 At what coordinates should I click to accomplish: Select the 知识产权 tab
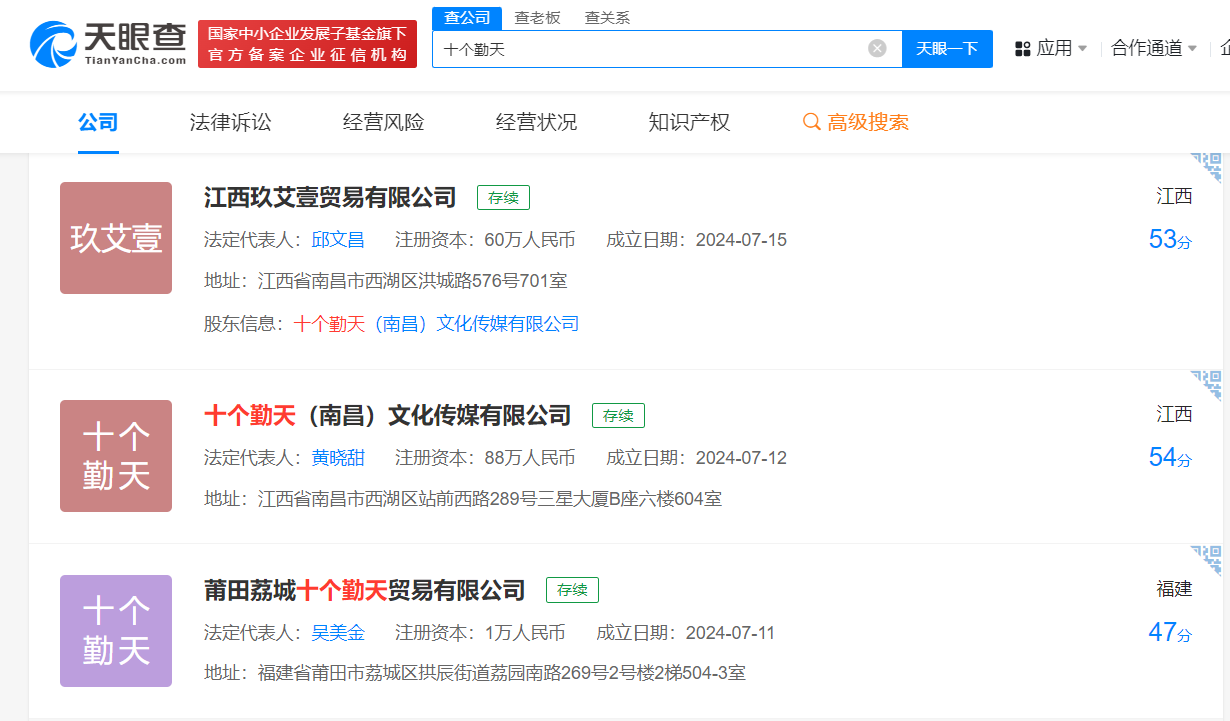[688, 121]
